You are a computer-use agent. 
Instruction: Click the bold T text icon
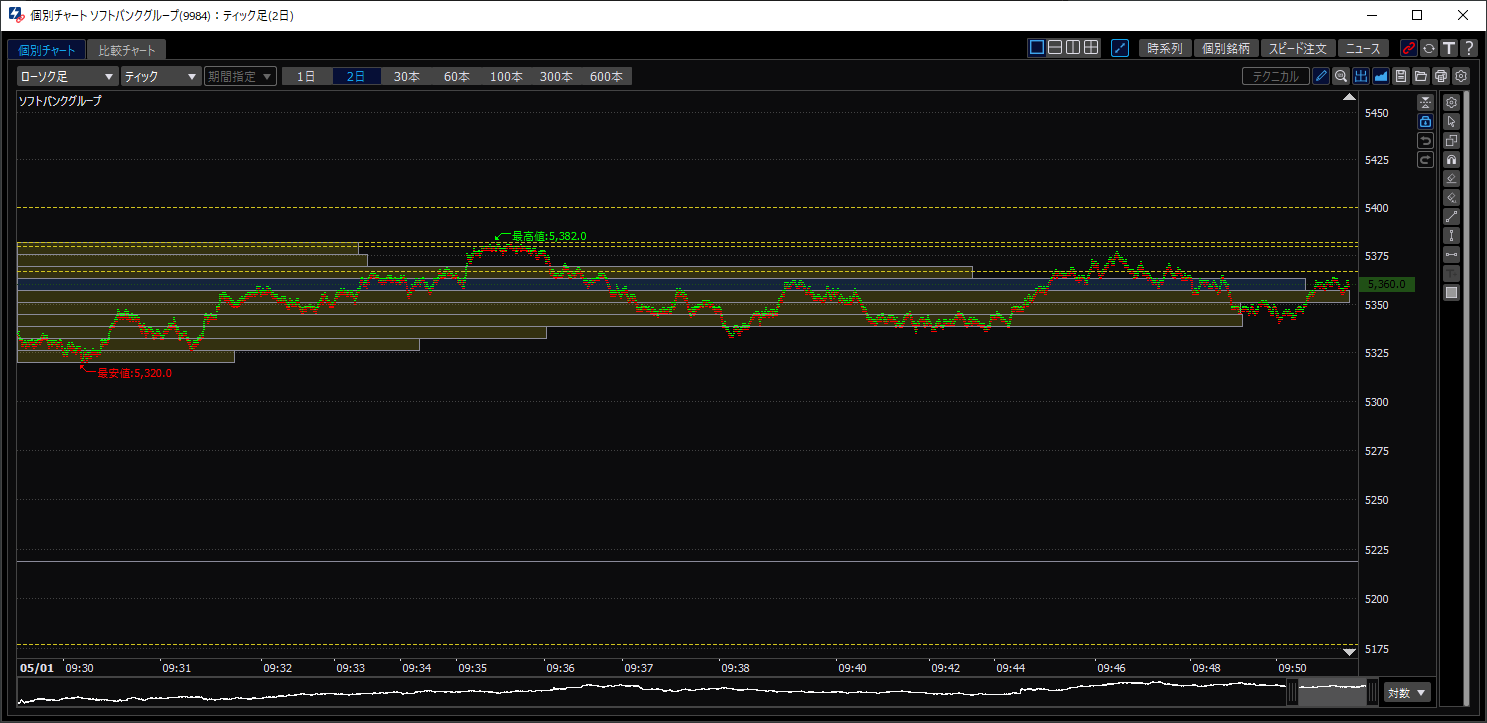click(x=1449, y=48)
